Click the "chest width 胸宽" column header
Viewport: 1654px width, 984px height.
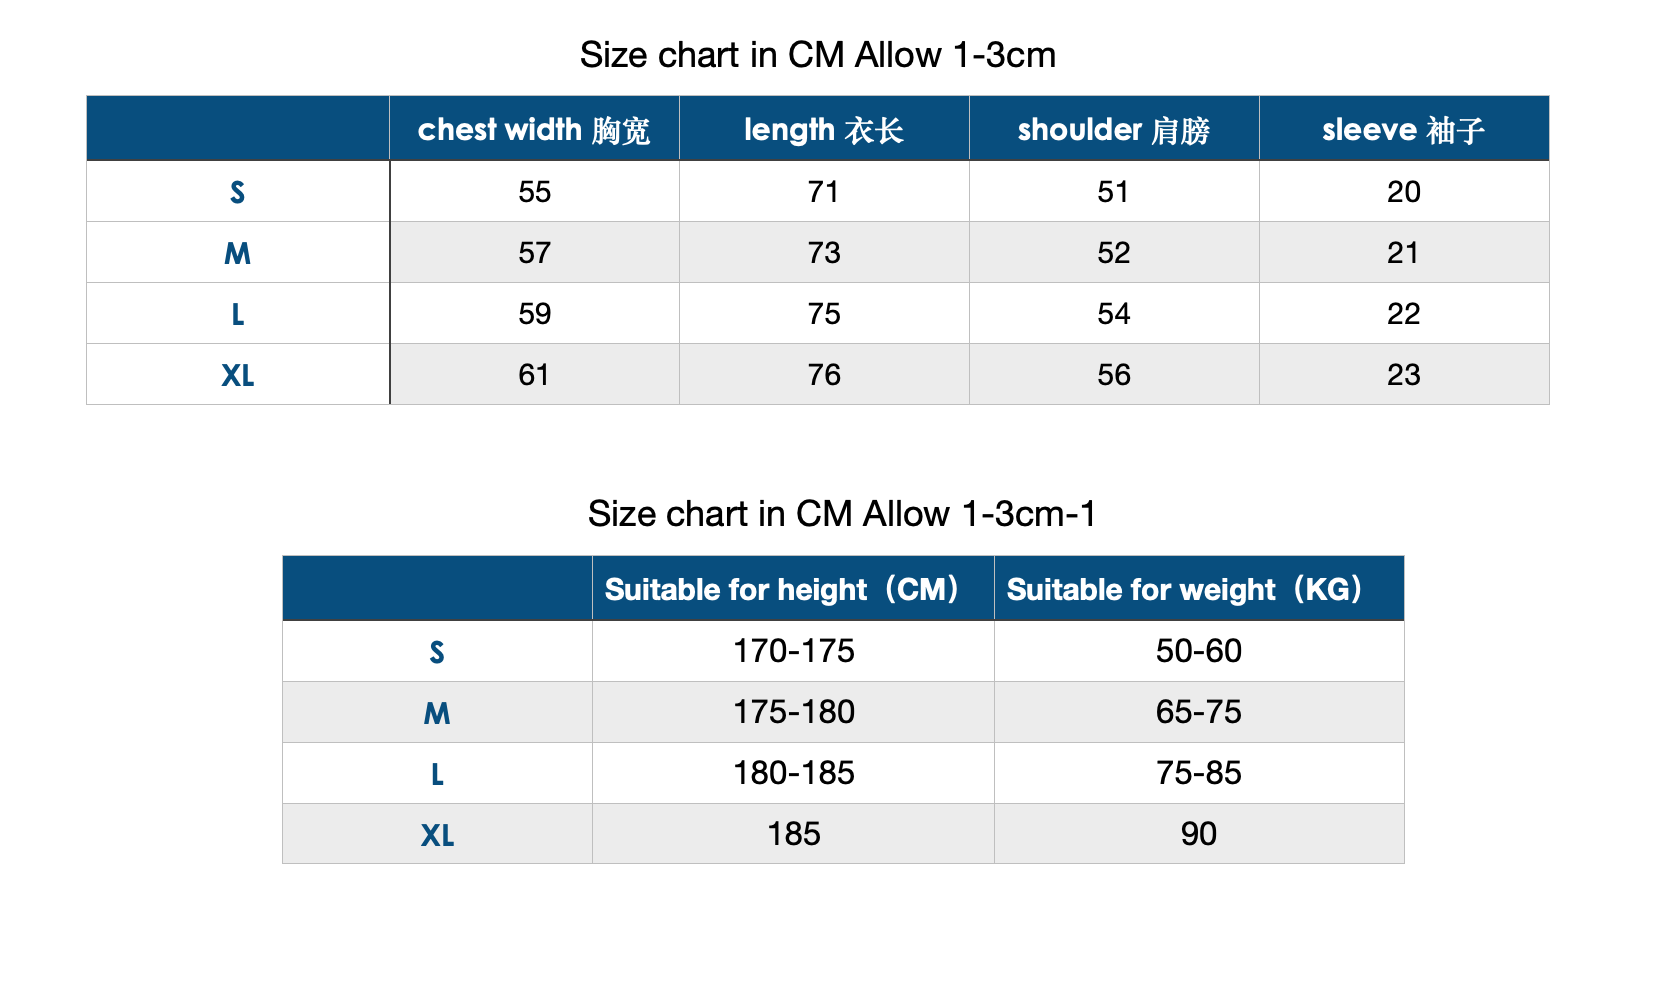coord(534,130)
